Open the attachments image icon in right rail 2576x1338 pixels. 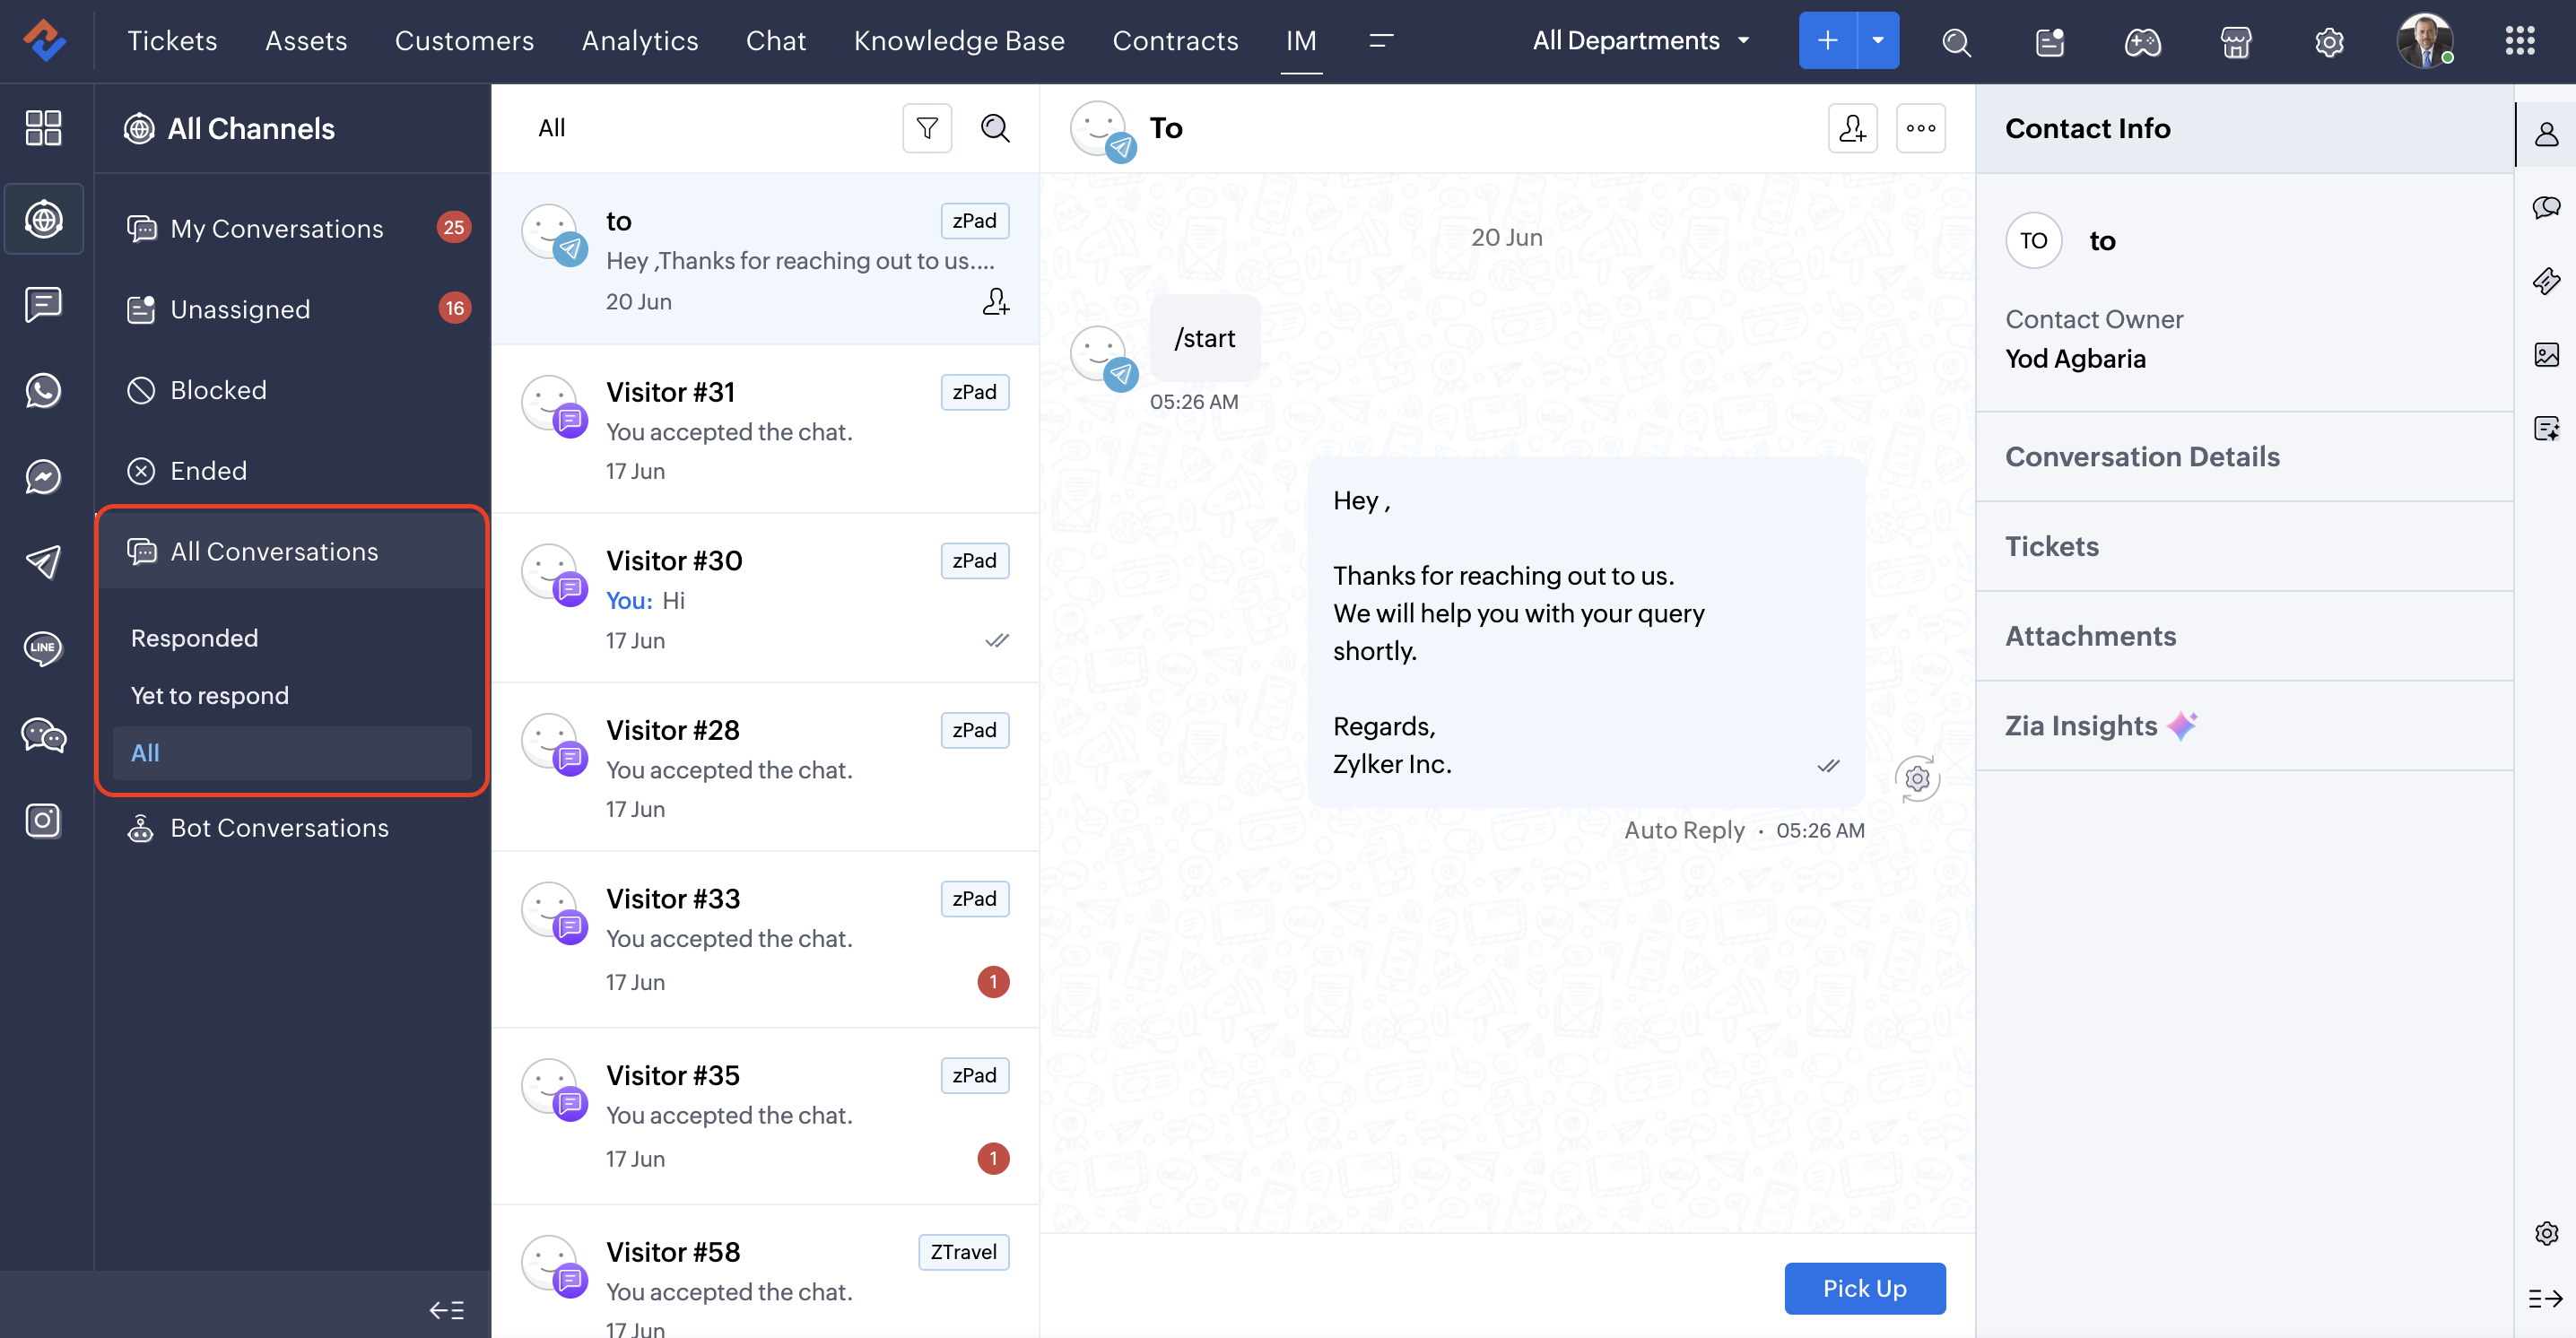click(2546, 354)
